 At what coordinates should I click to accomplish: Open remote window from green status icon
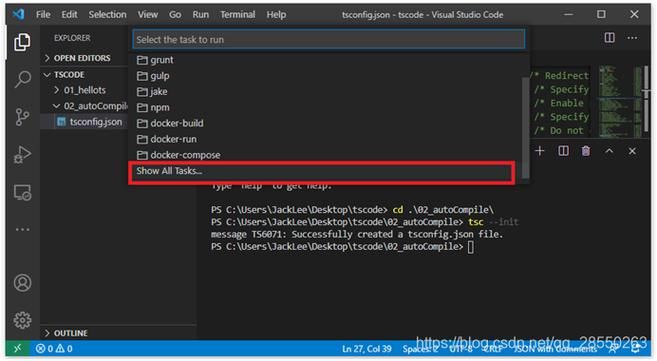tap(17, 348)
